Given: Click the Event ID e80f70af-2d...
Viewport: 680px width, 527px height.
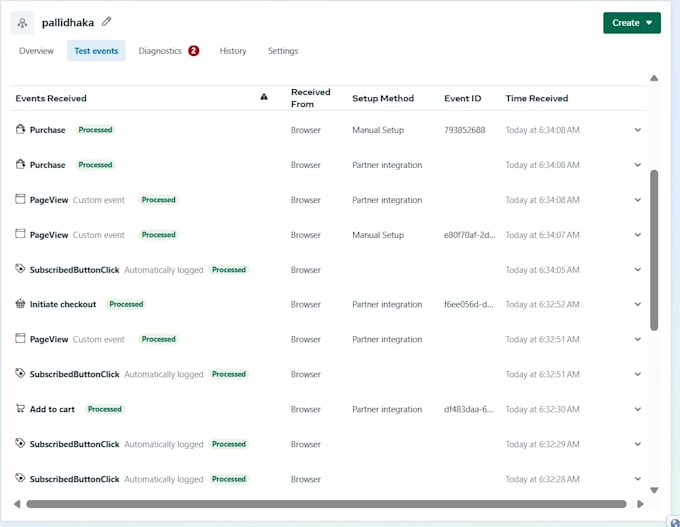Looking at the screenshot, I should tap(469, 235).
